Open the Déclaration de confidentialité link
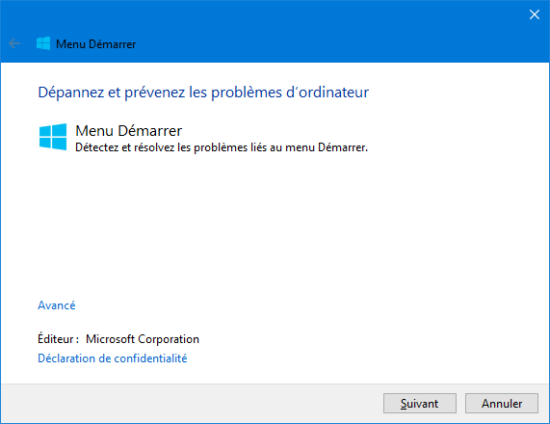550x424 pixels. (112, 358)
